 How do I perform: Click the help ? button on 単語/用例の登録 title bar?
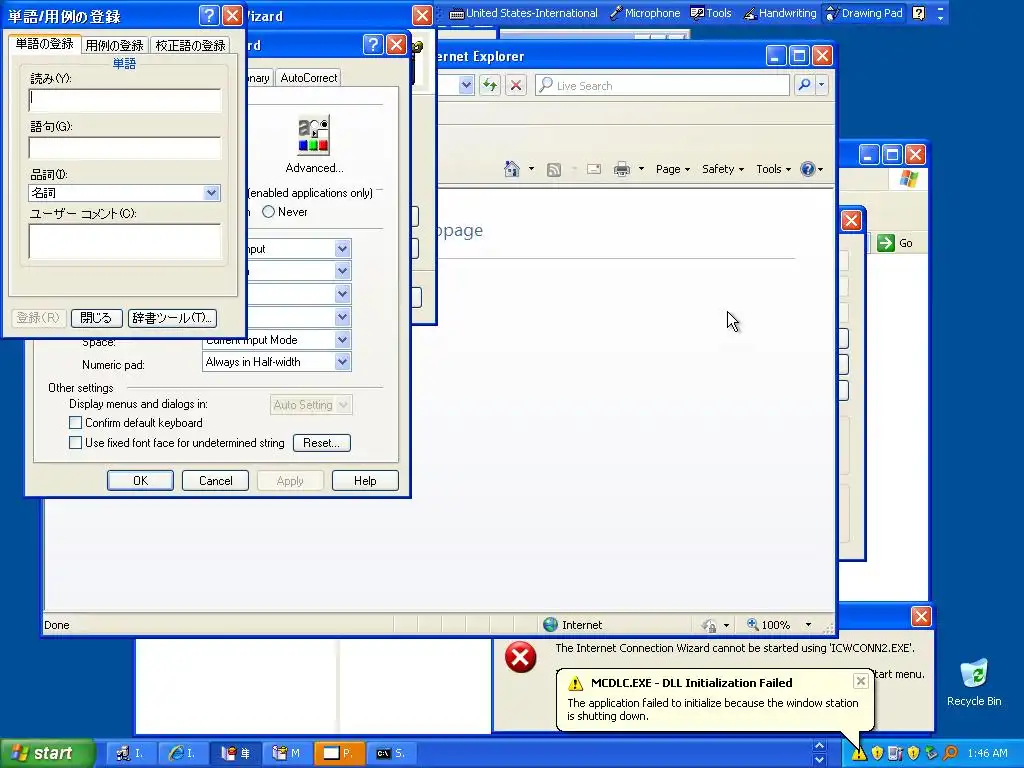208,15
